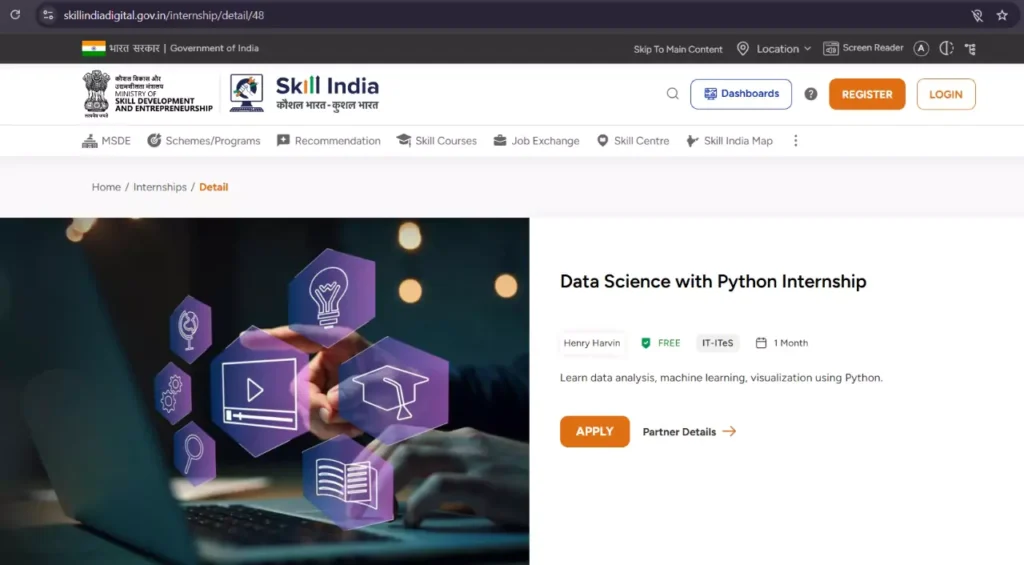Open the Recommendation menu item
Image resolution: width=1024 pixels, height=565 pixels.
[x=328, y=140]
